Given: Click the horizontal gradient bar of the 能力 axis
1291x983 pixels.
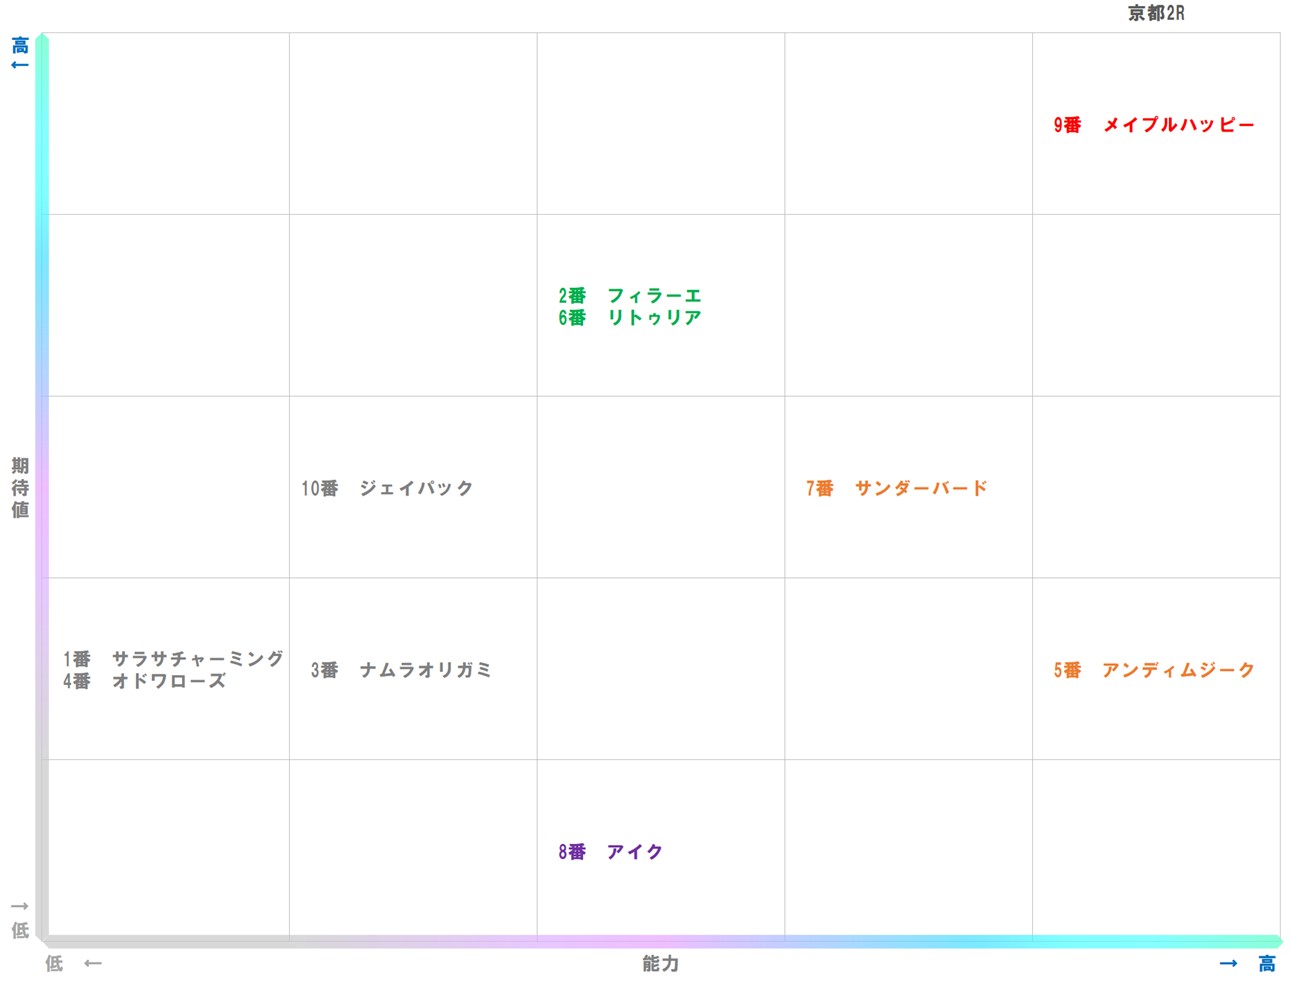Looking at the screenshot, I should coord(660,941).
